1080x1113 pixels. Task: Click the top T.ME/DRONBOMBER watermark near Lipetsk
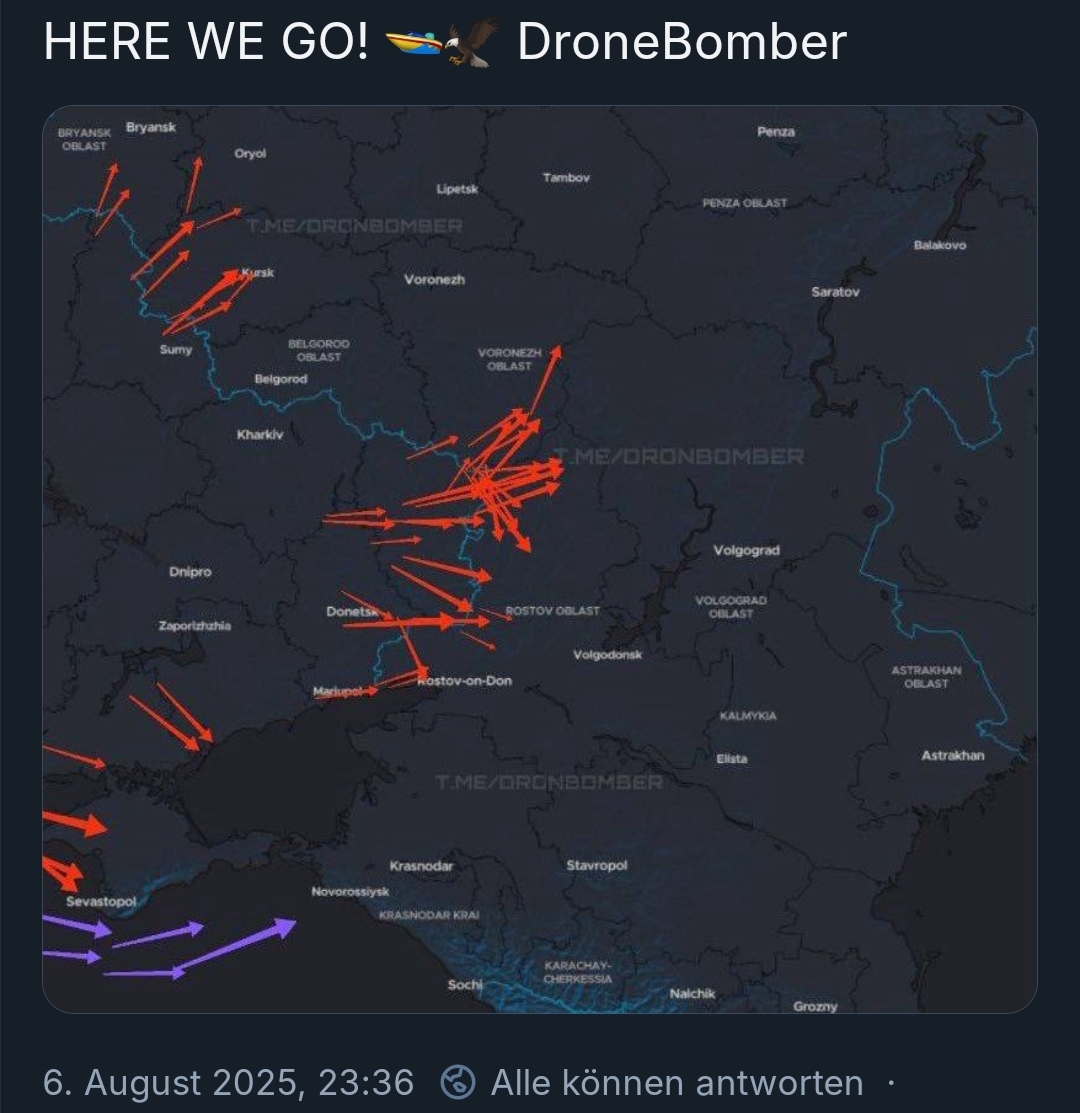pyautogui.click(x=355, y=226)
